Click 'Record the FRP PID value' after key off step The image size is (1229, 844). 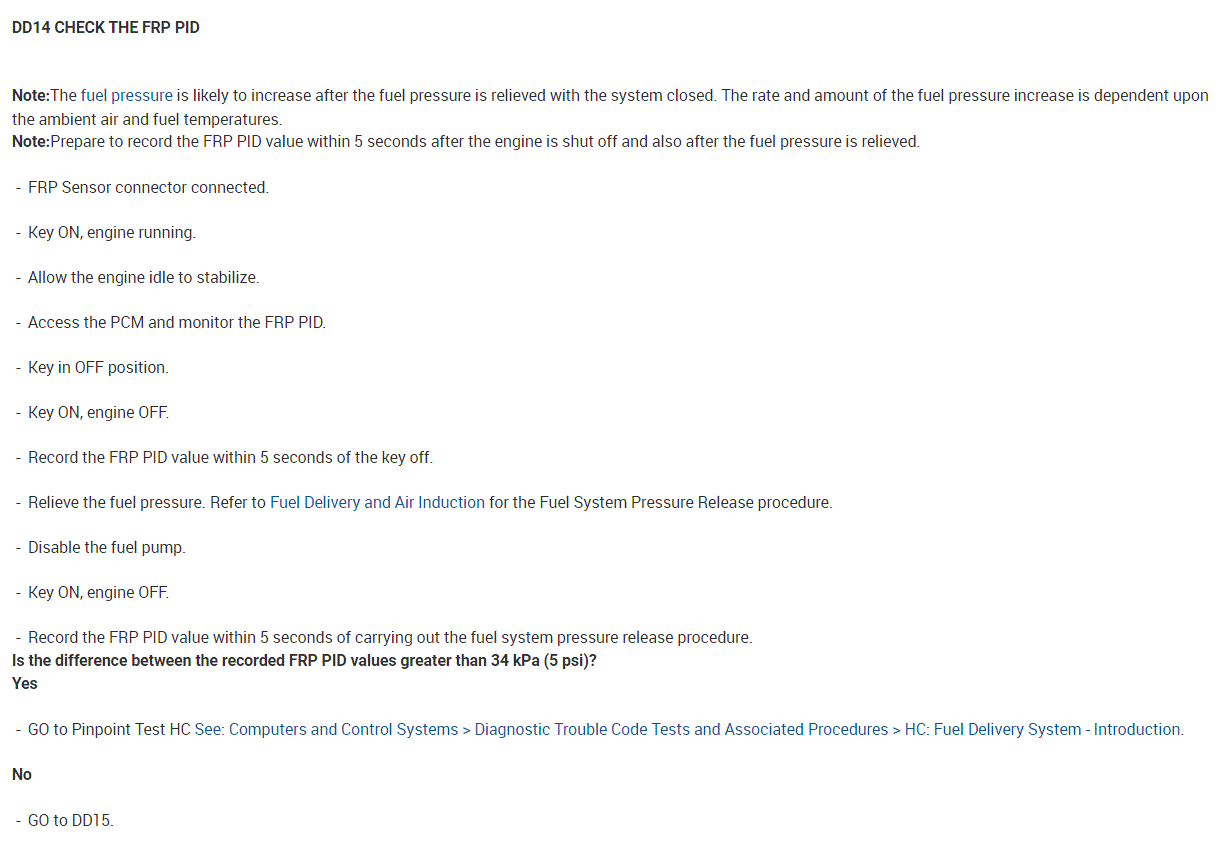tap(230, 457)
